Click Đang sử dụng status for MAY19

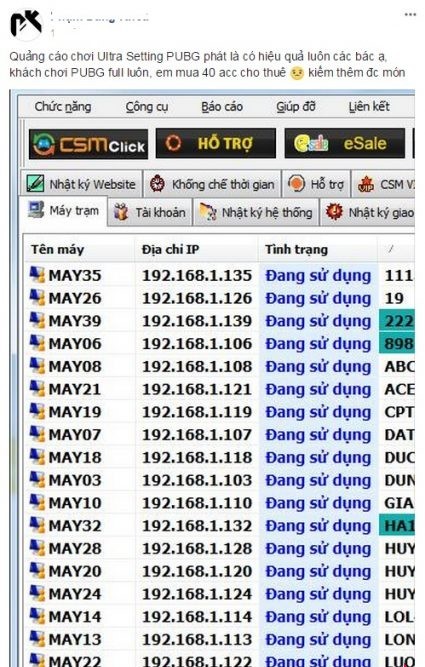click(x=318, y=412)
